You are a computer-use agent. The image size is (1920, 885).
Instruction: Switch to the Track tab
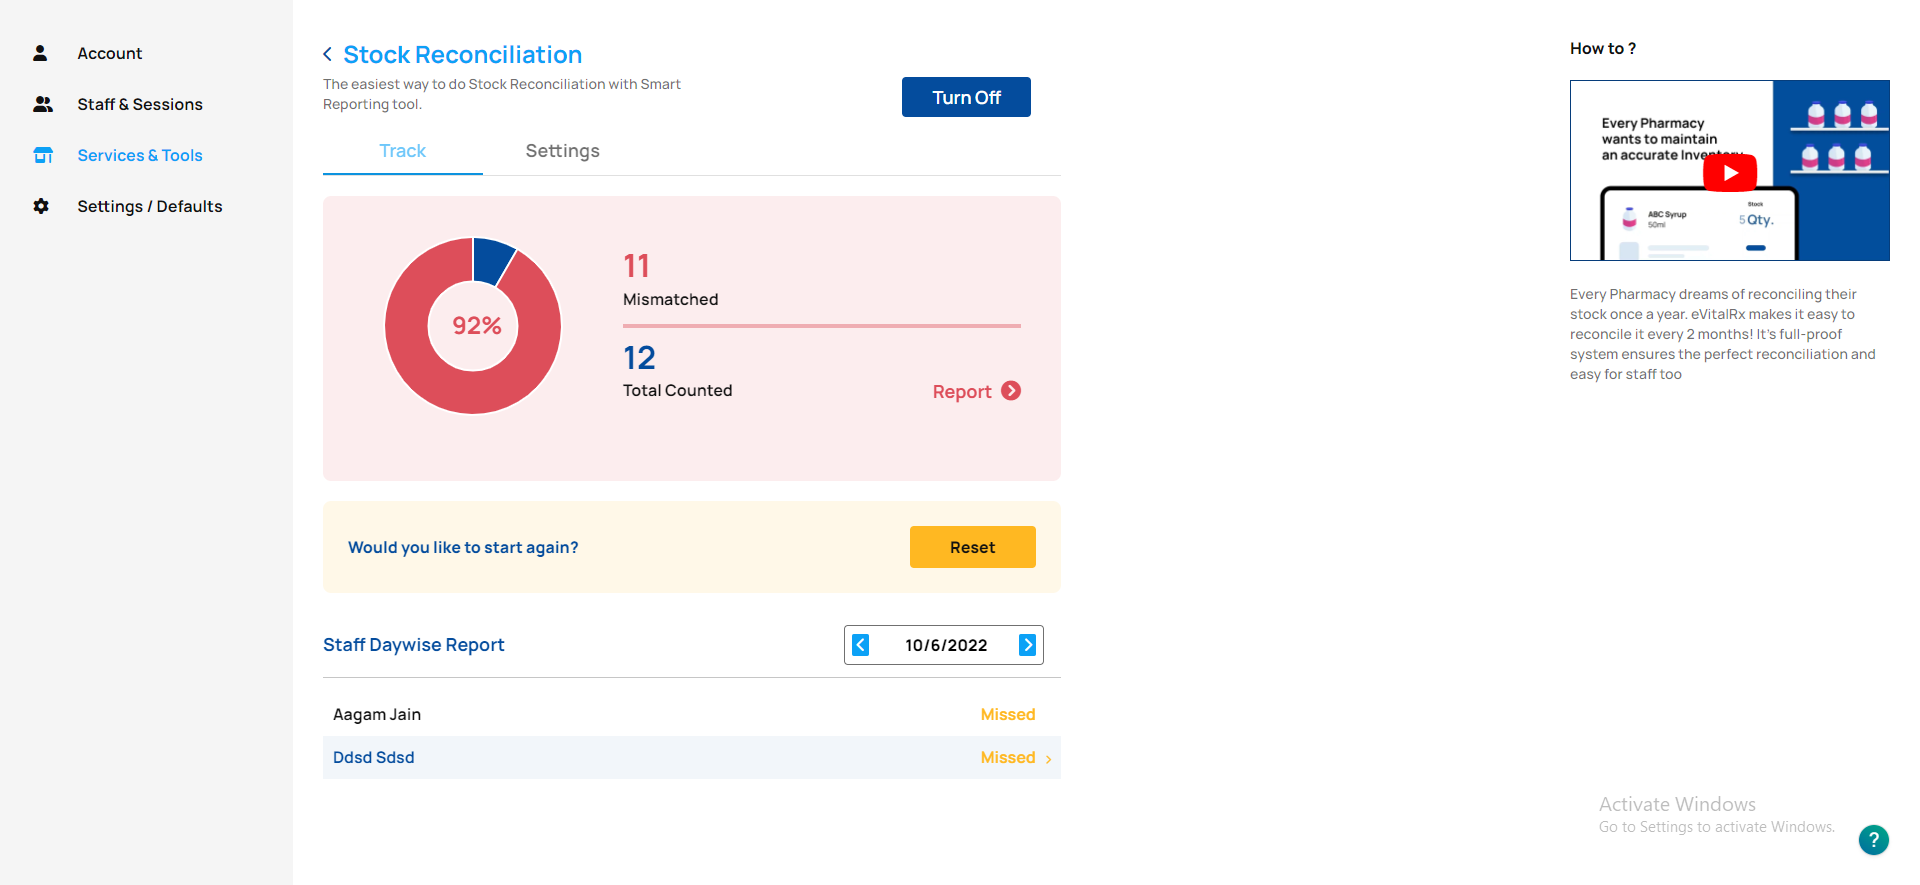[402, 151]
